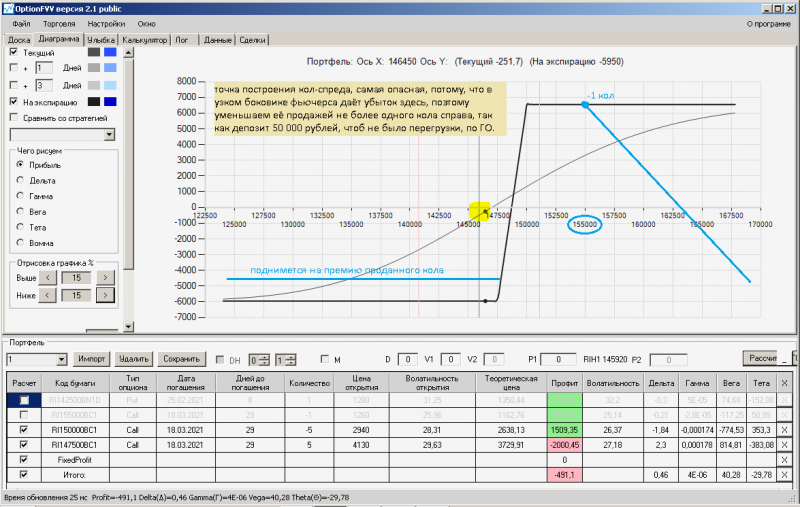Click the scroll-up arrow of left panel
The image size is (800, 507).
(x=129, y=53)
